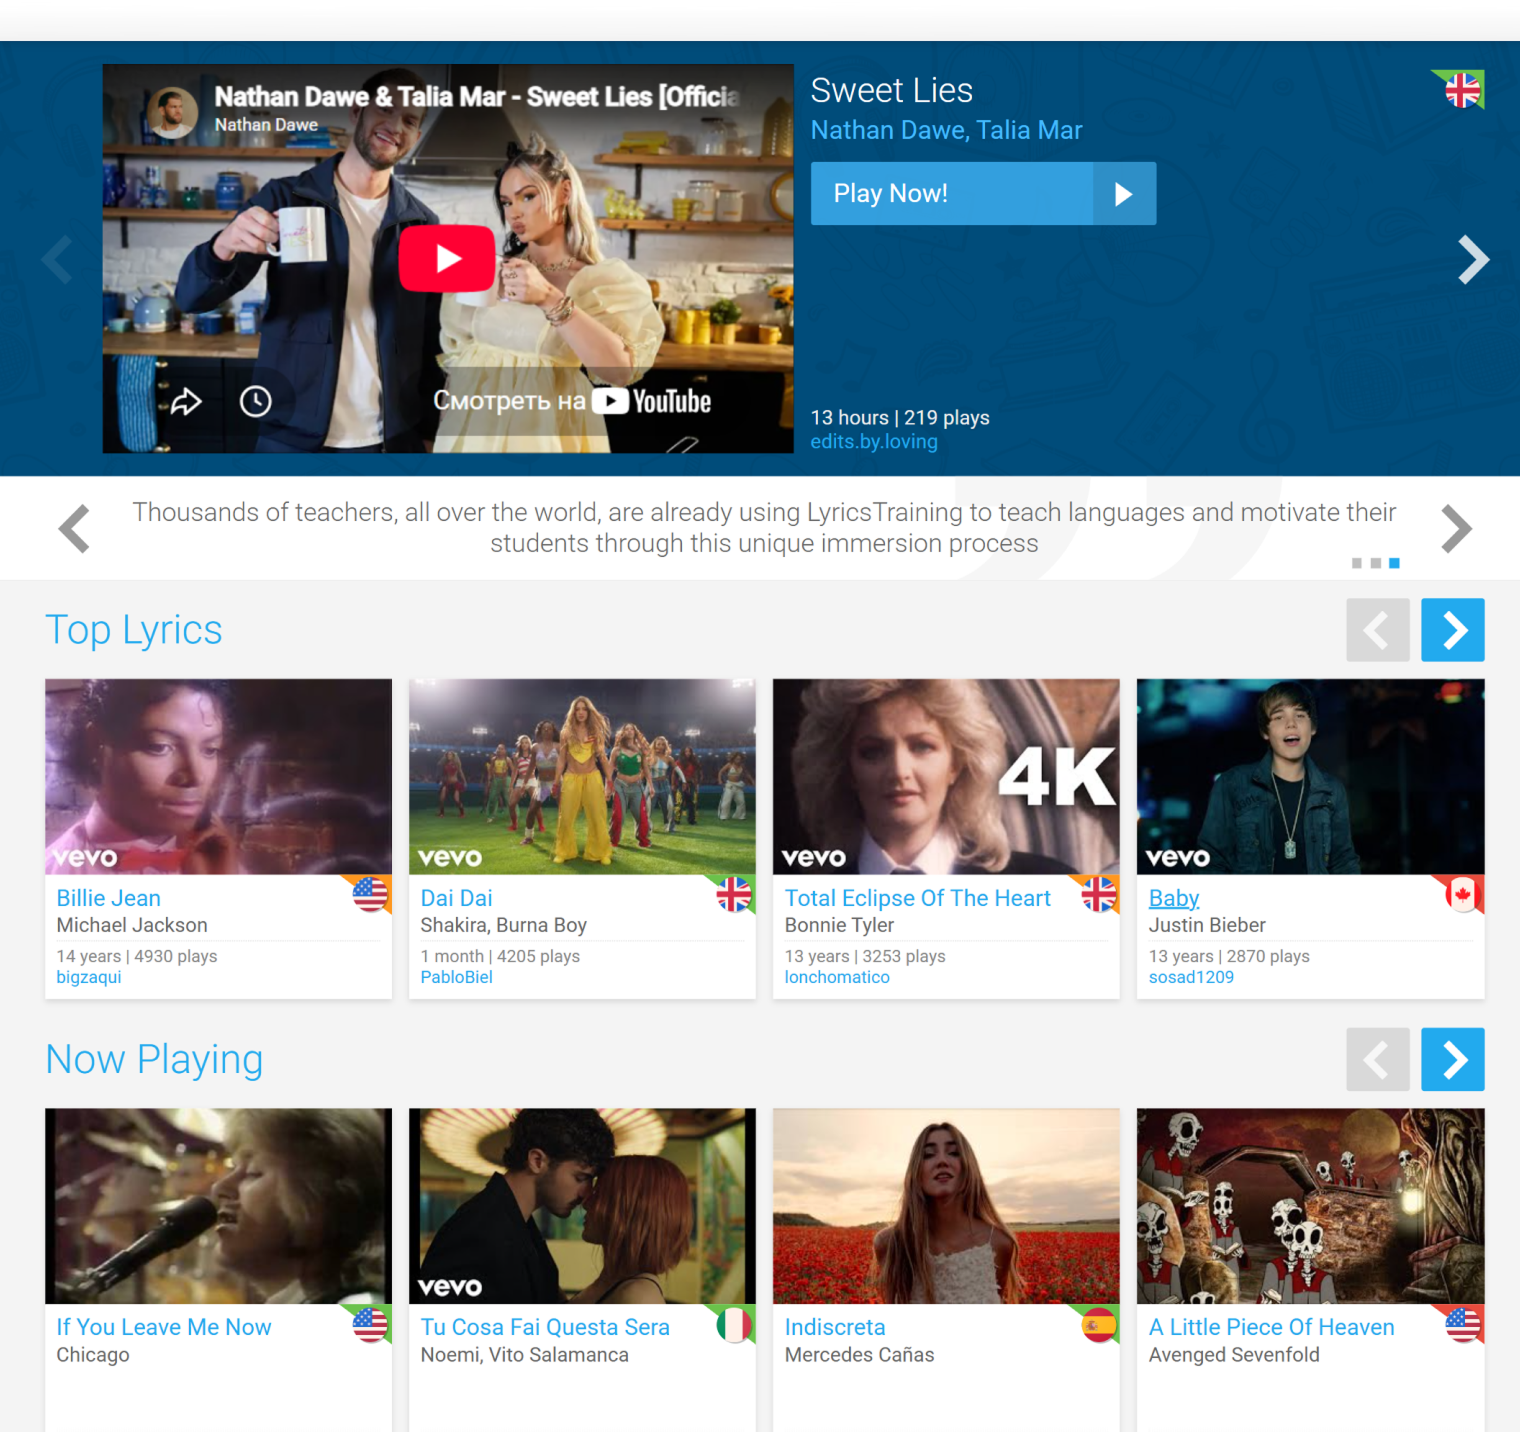Image resolution: width=1520 pixels, height=1432 pixels.
Task: Click US flag on Billie Jean card
Action: [x=370, y=894]
